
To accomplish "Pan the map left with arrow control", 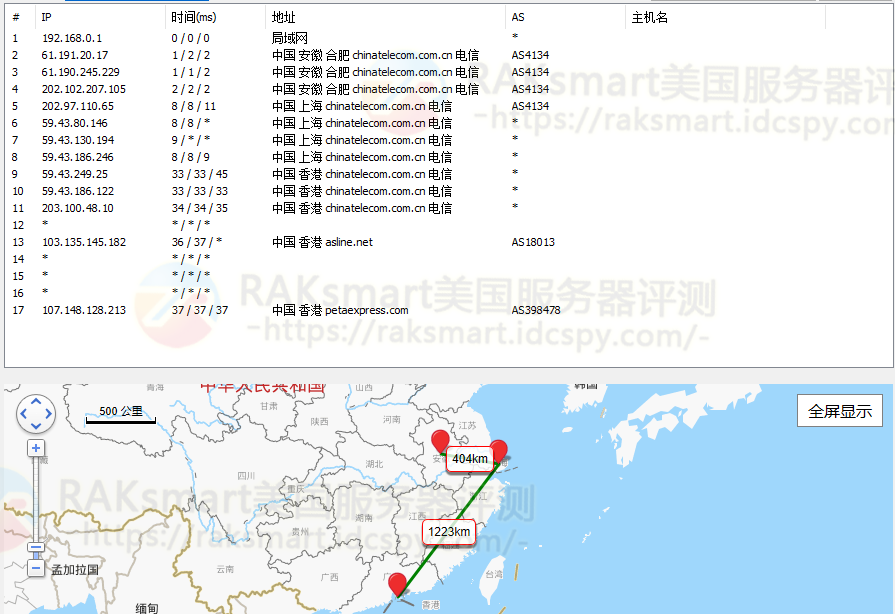I will [x=25, y=414].
